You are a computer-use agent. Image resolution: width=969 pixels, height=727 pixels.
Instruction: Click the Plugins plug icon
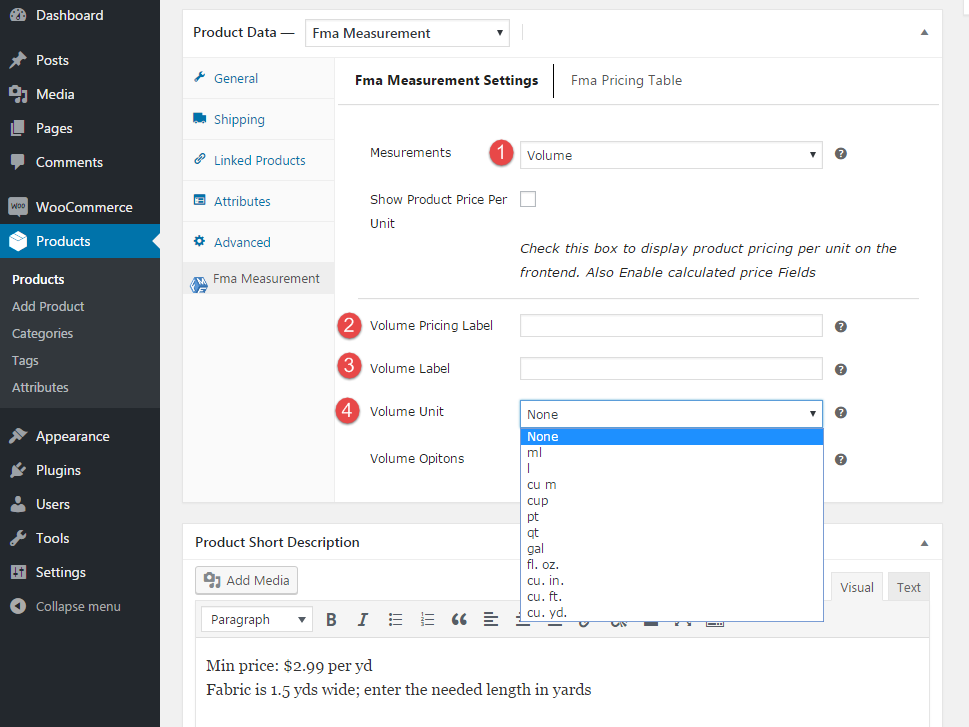coord(18,470)
